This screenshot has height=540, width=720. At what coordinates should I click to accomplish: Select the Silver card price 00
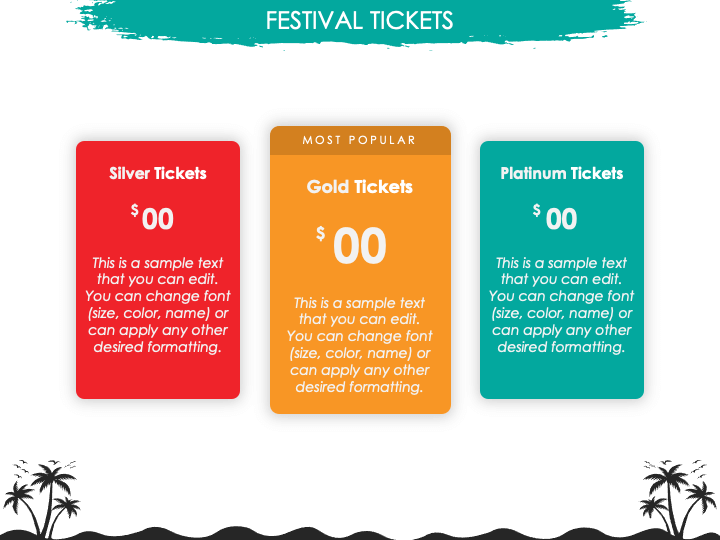pyautogui.click(x=158, y=219)
